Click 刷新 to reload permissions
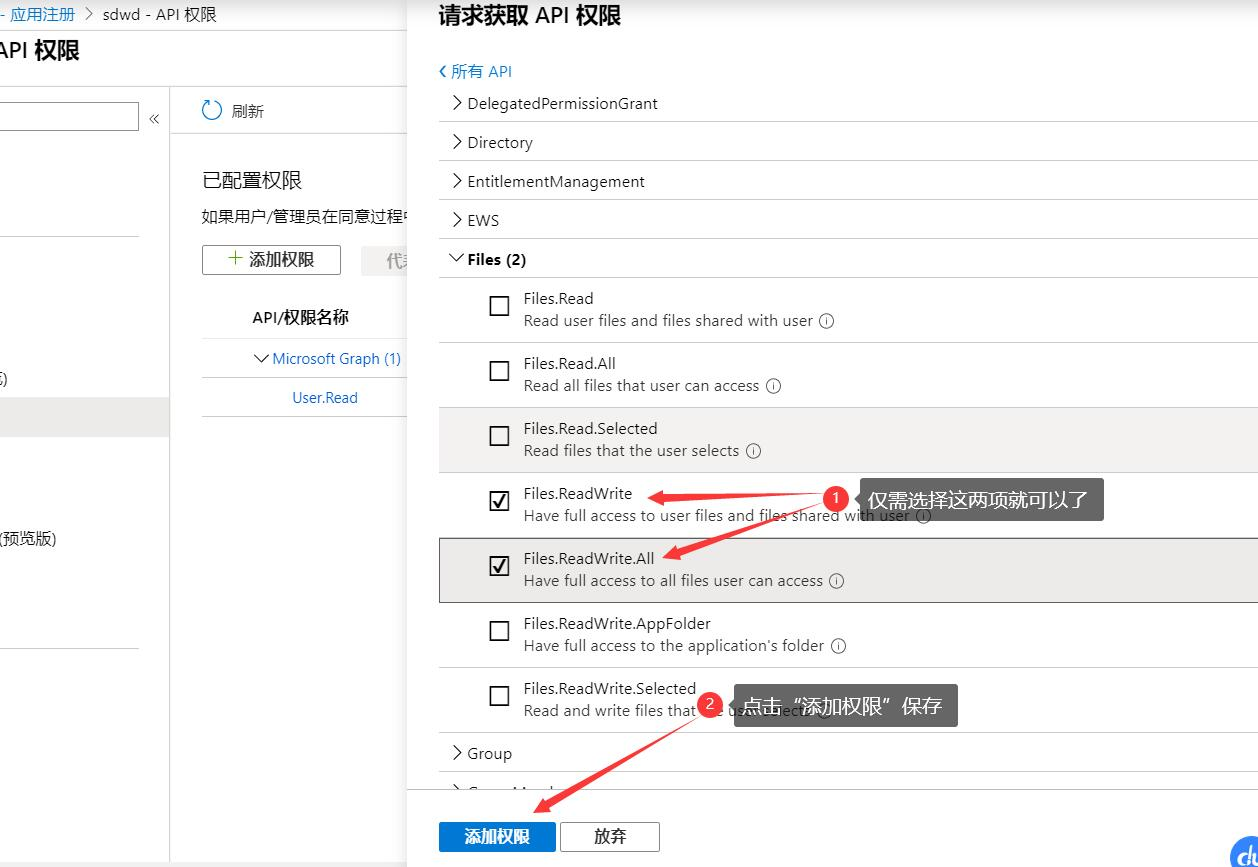Image resolution: width=1258 pixels, height=867 pixels. tap(247, 111)
